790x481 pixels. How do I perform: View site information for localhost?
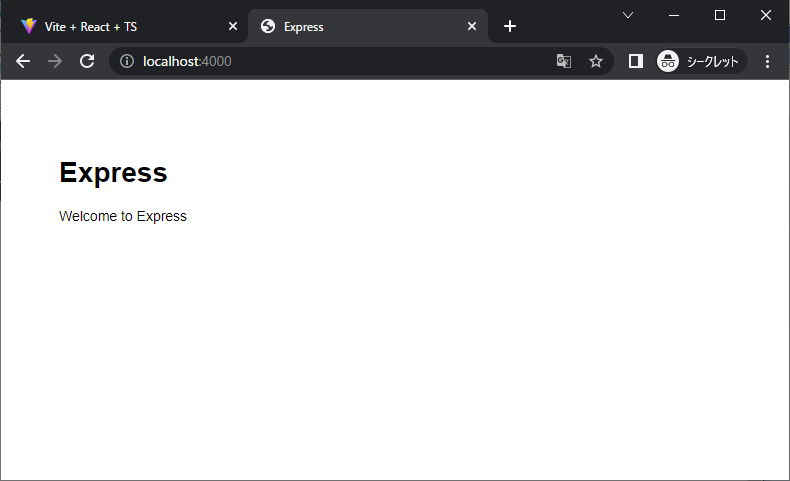tap(127, 61)
